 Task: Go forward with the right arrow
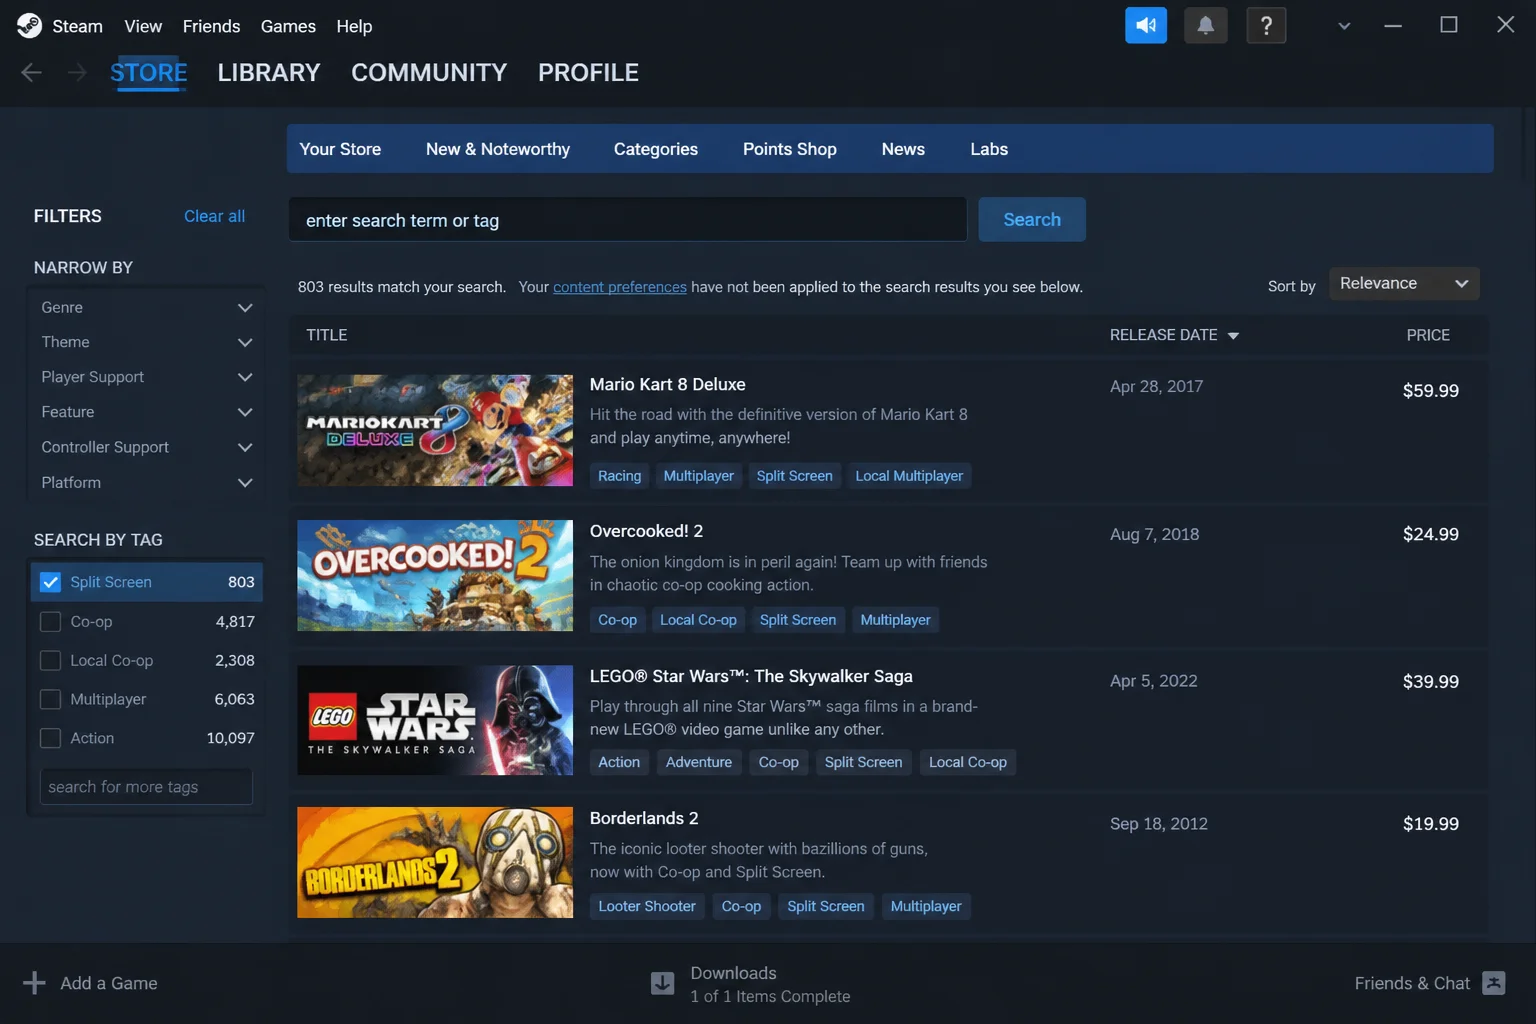pos(76,72)
